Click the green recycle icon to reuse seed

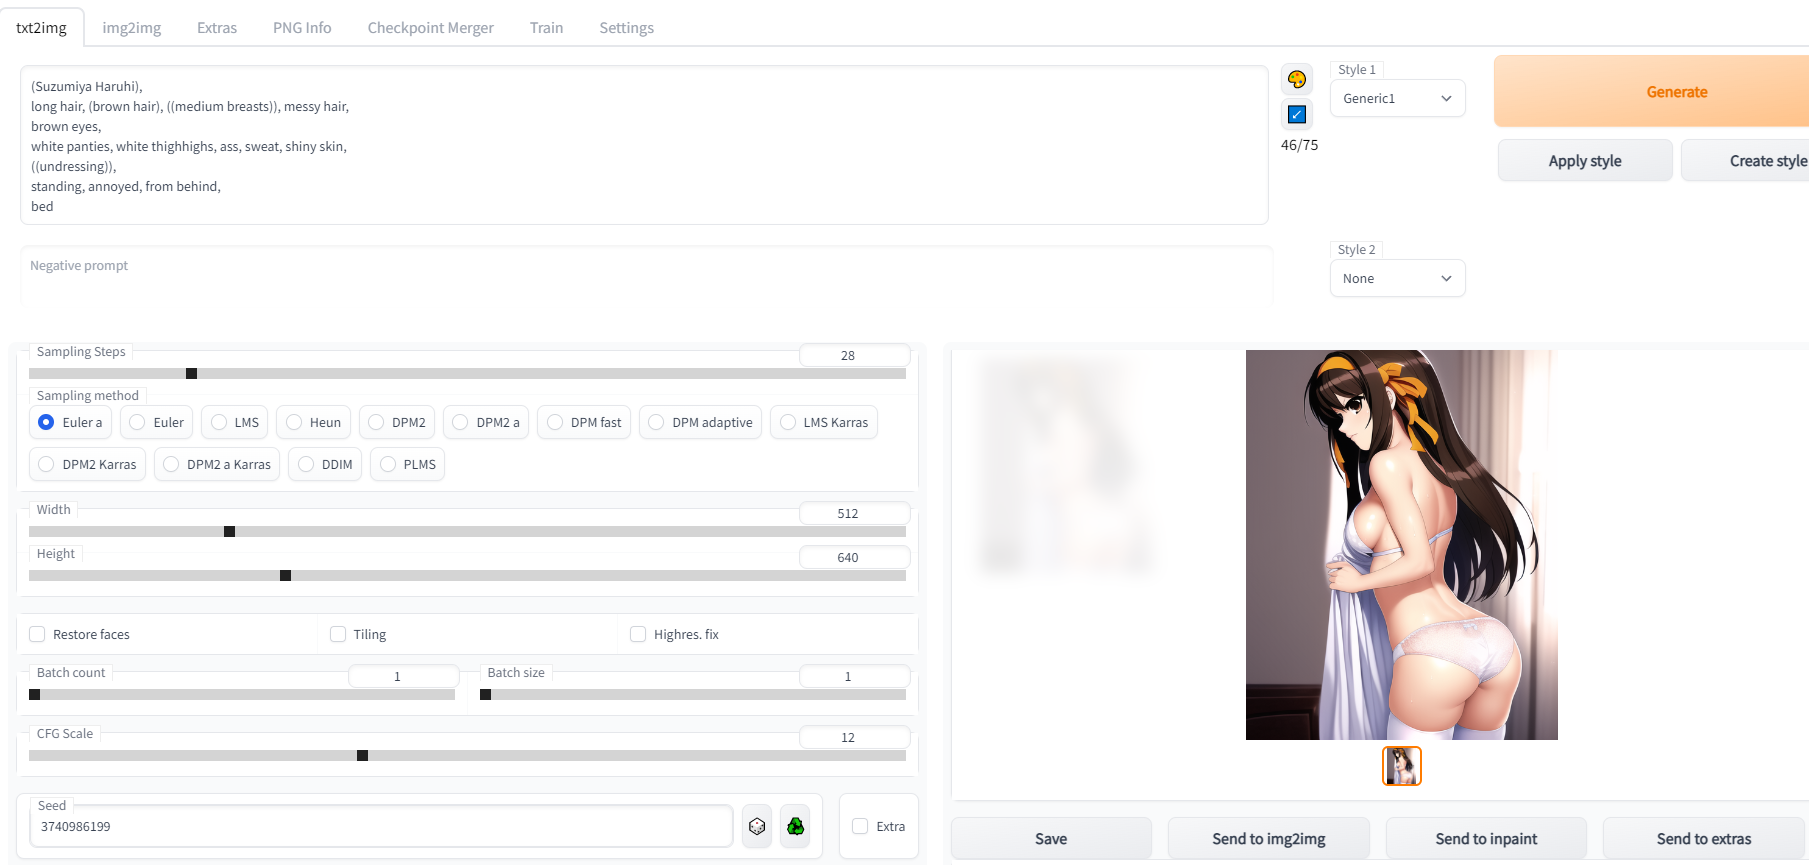click(796, 826)
